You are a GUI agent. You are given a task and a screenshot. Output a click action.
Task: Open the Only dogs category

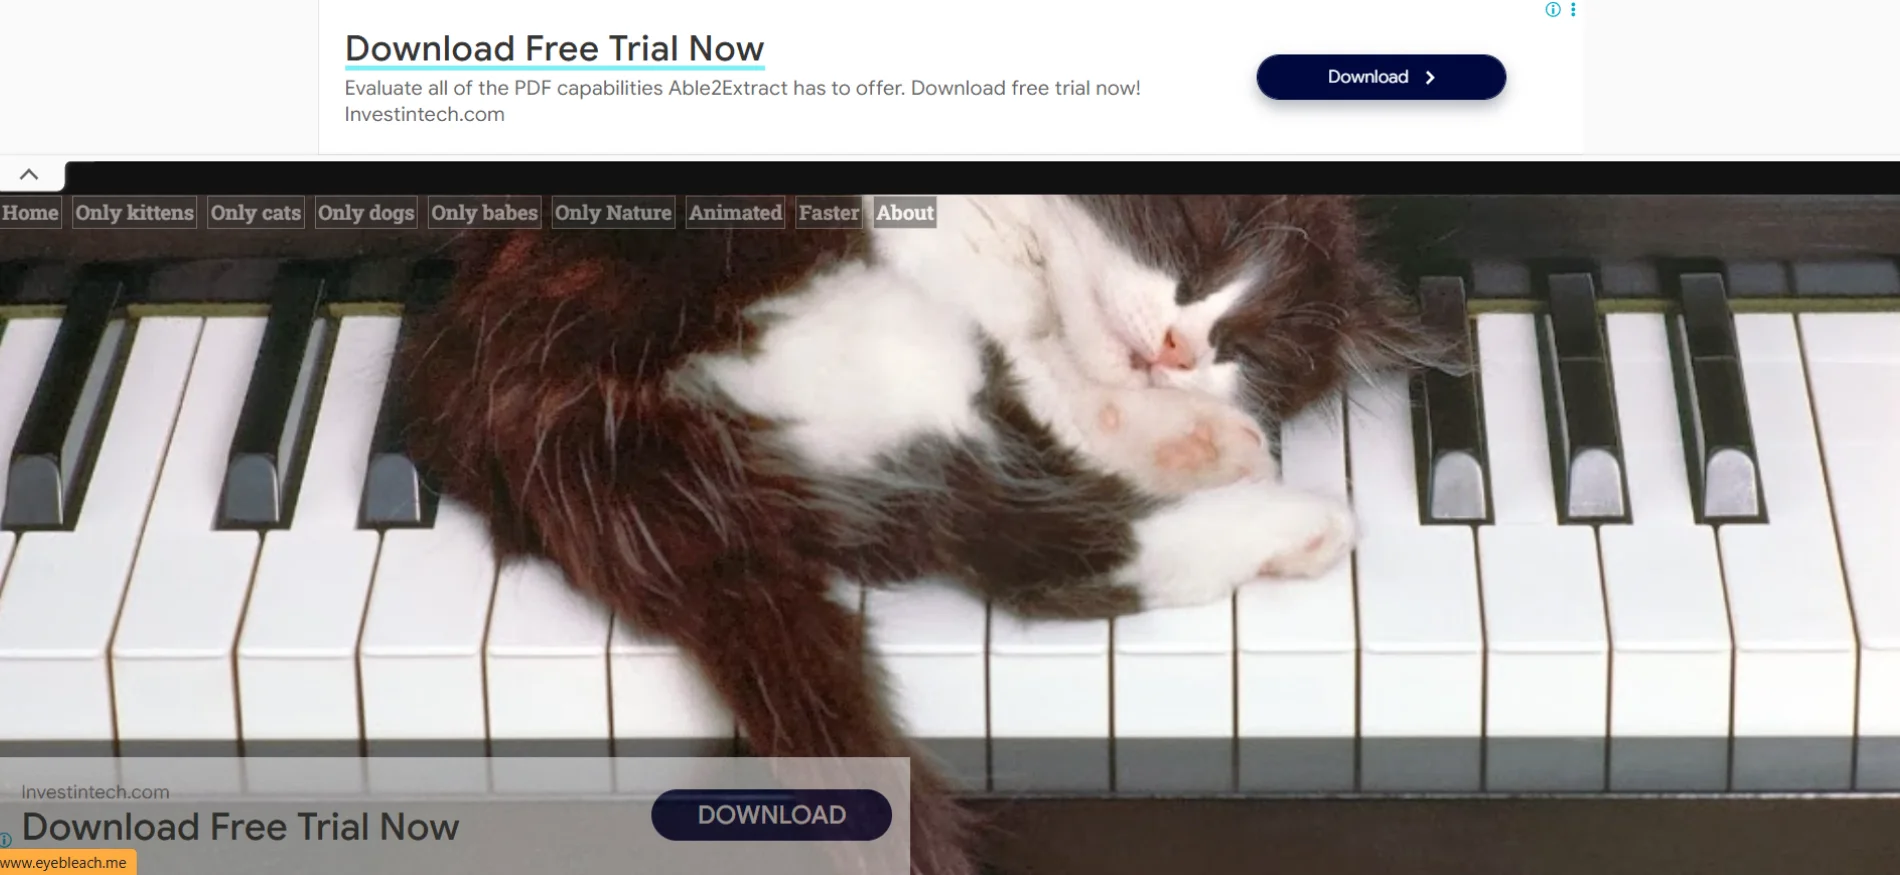tap(365, 212)
